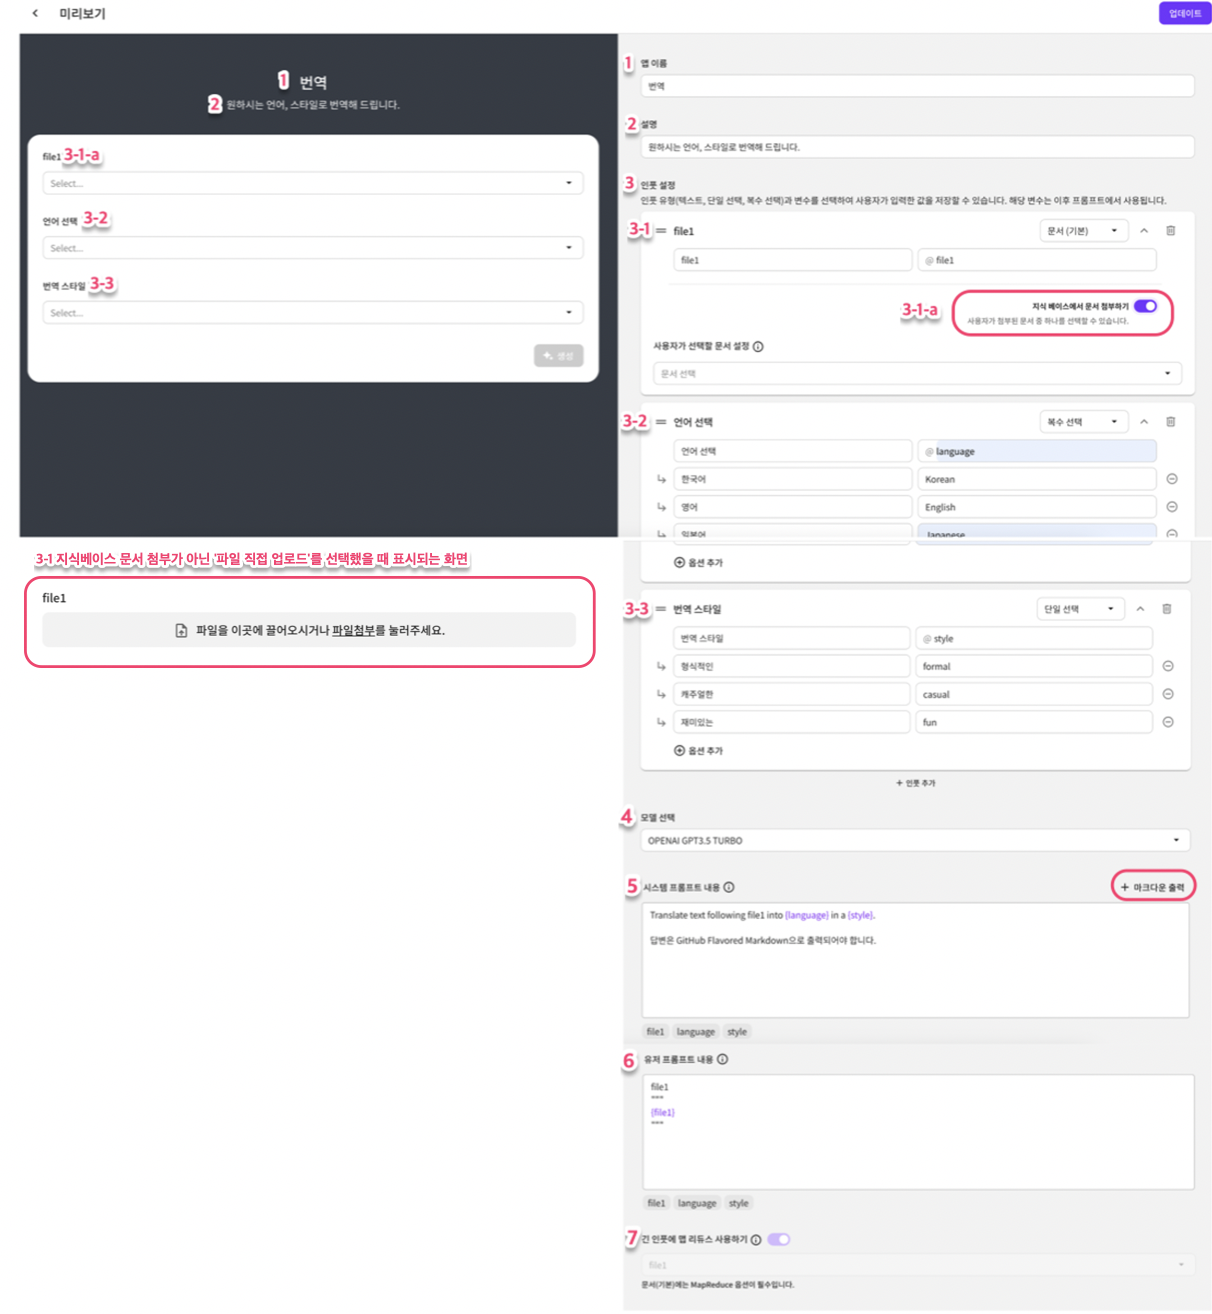1212x1314 pixels.
Task: Click the back arrow next to 미리보기
Action: coord(35,13)
